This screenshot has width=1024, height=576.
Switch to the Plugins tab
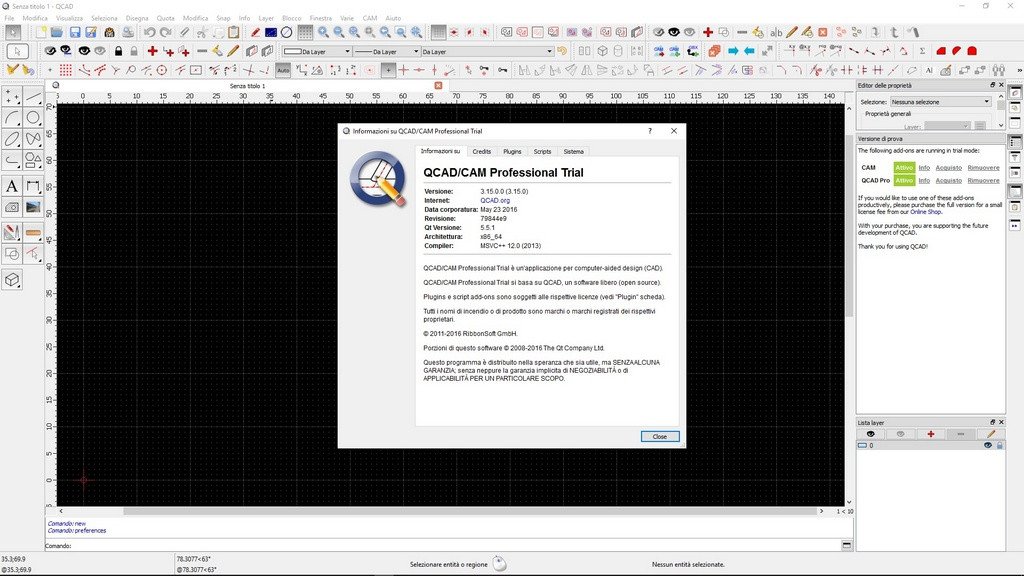tap(513, 151)
